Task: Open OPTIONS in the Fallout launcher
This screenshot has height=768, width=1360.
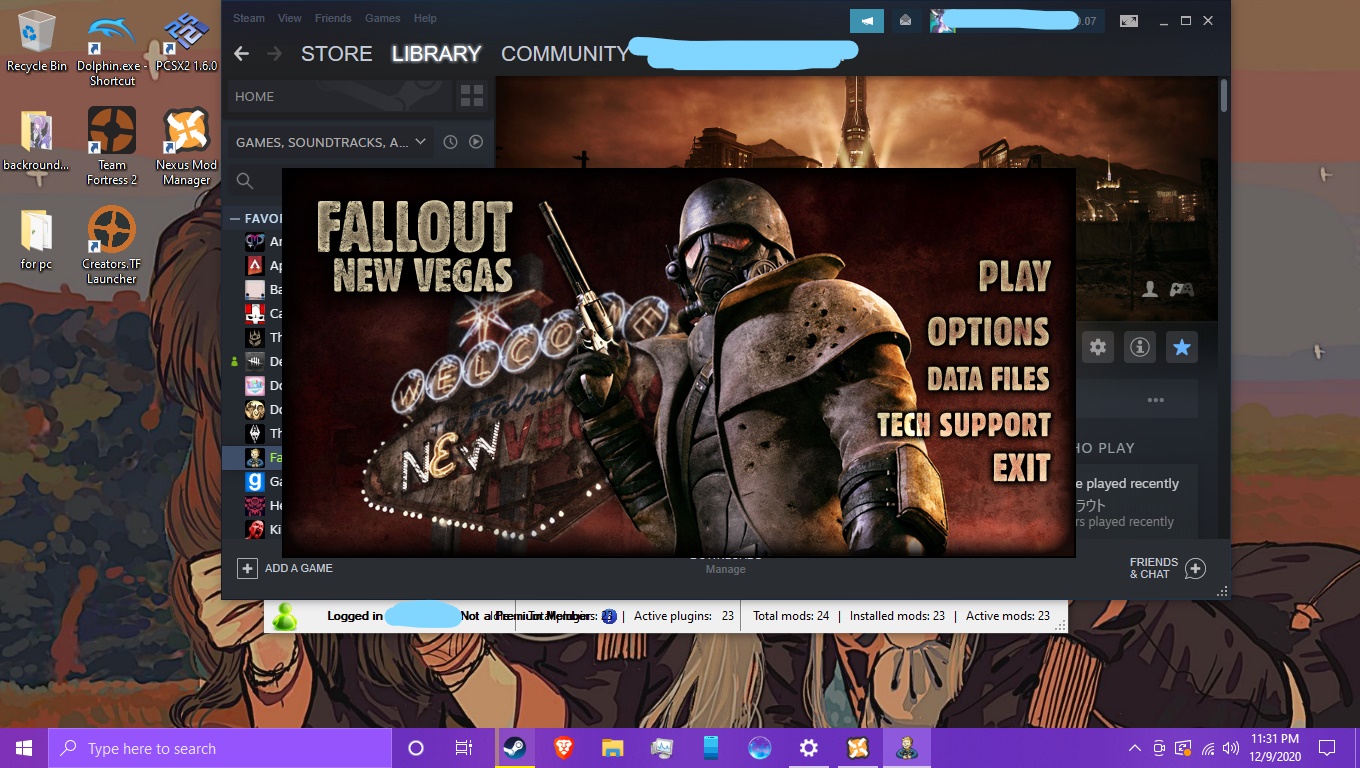Action: click(x=988, y=331)
